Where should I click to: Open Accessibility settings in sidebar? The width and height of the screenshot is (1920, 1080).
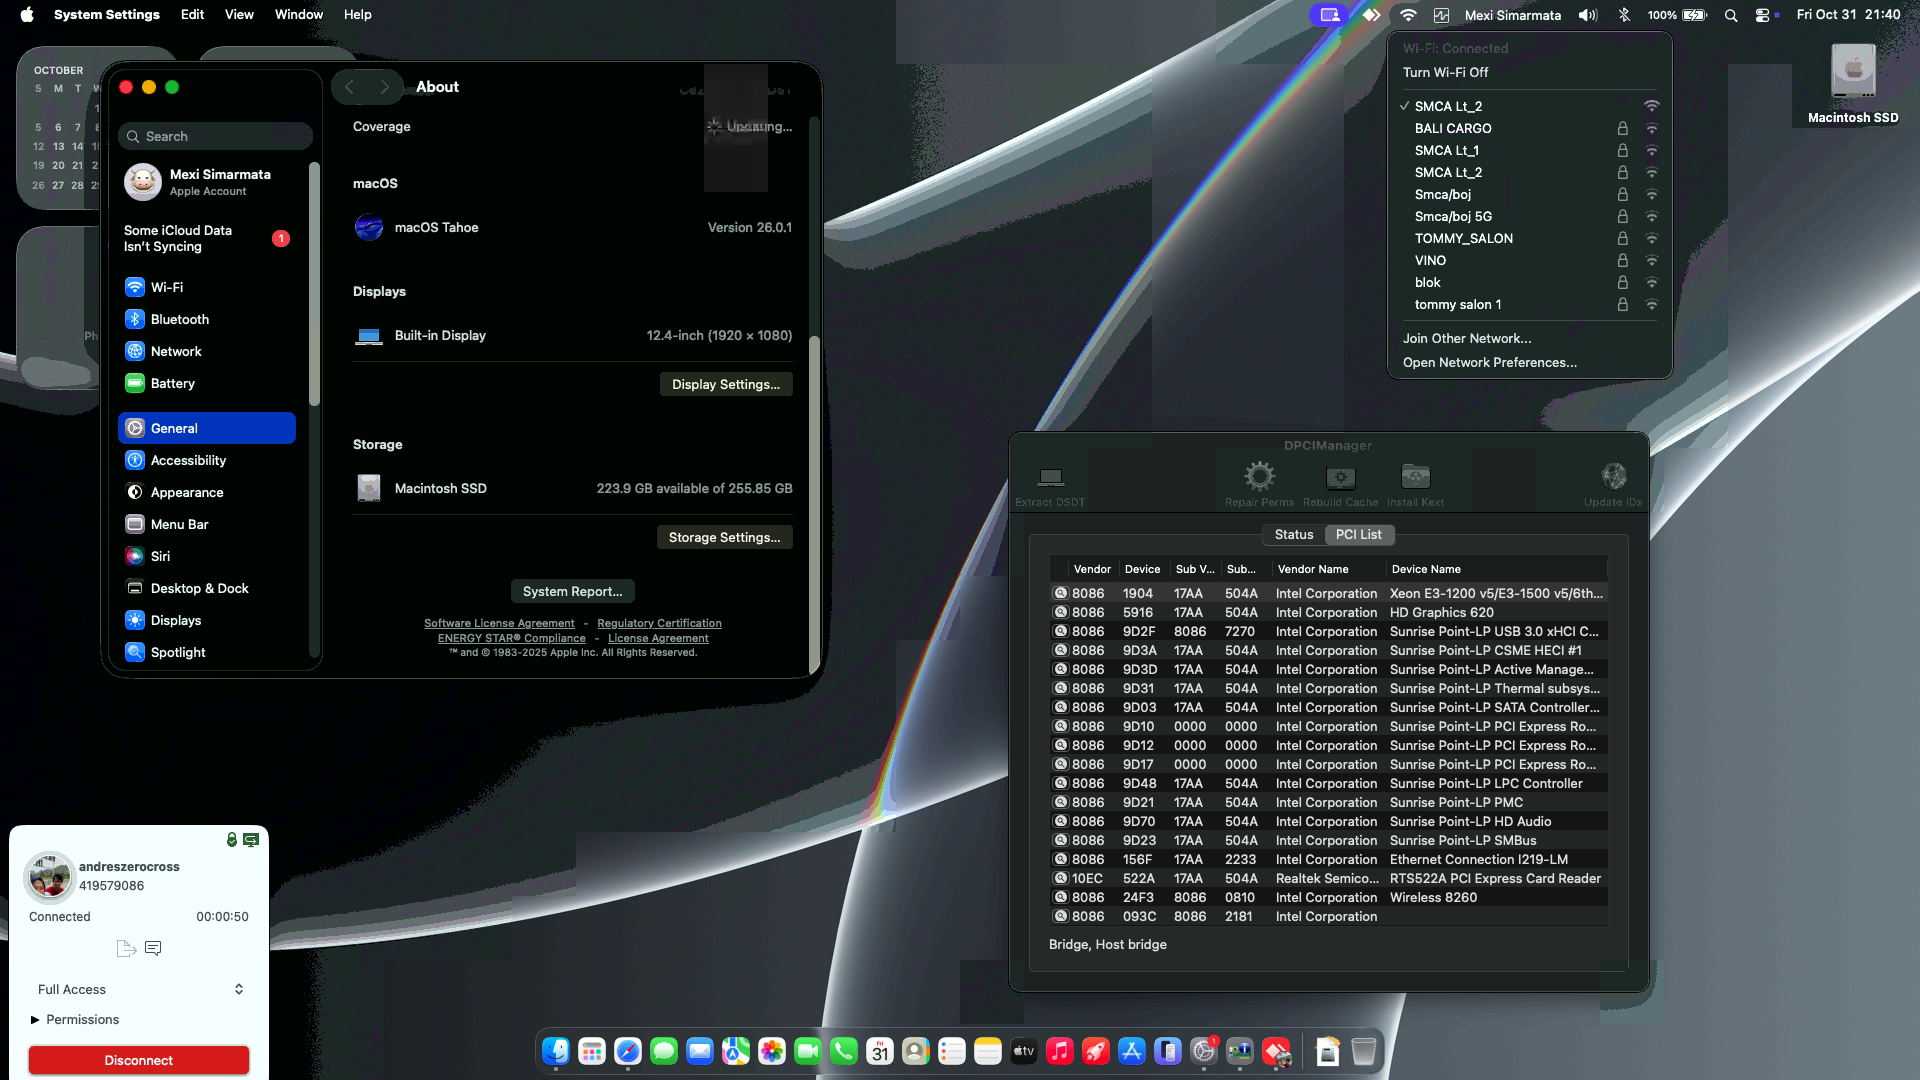pyautogui.click(x=207, y=460)
